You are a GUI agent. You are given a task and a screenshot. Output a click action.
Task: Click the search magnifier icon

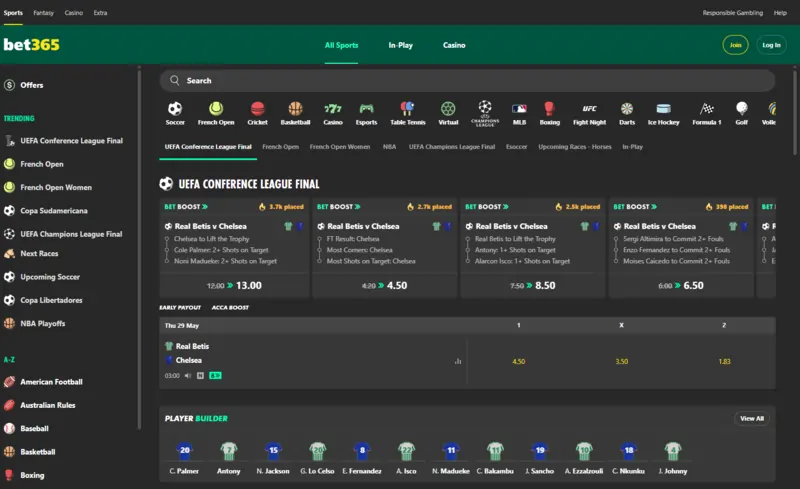pos(174,81)
